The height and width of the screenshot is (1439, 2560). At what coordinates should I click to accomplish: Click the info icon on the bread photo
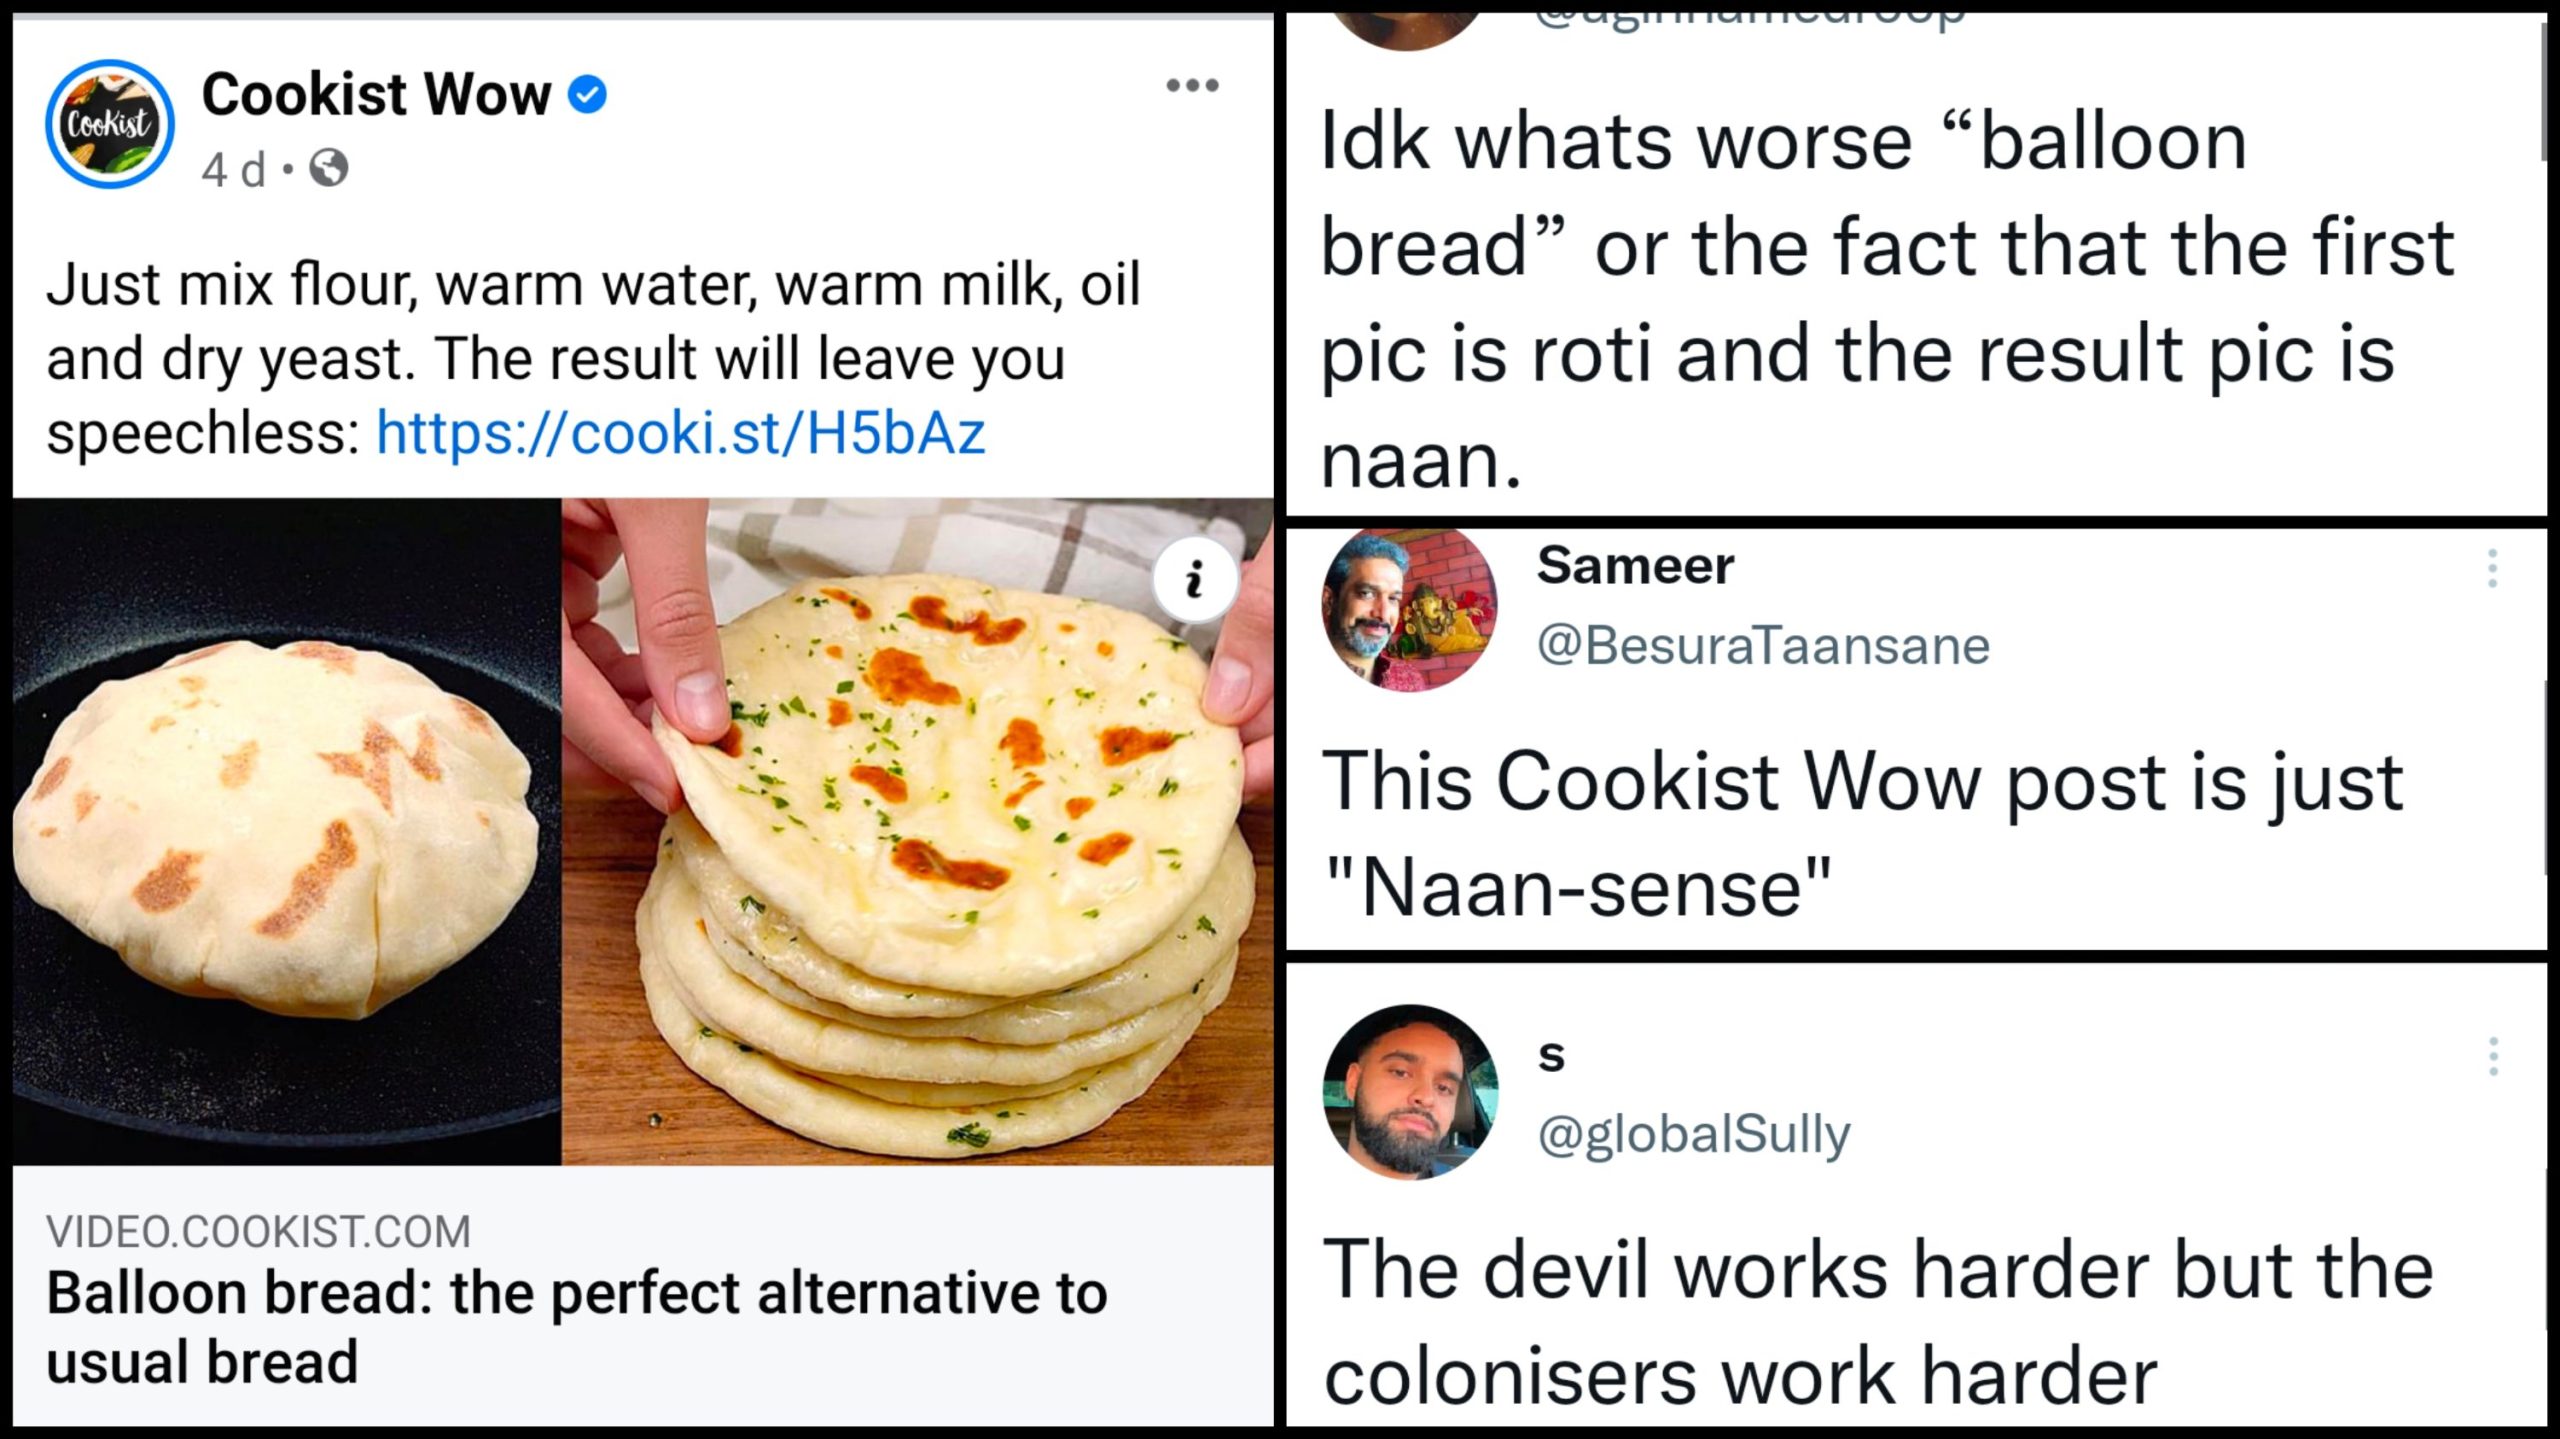coord(1194,579)
